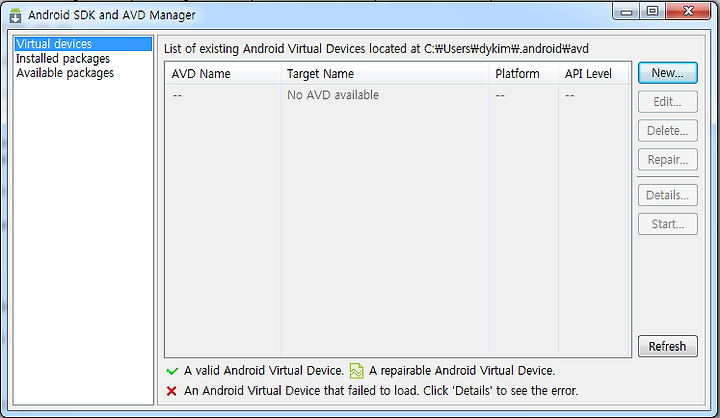Refresh the virtual device list
The height and width of the screenshot is (418, 720).
pyautogui.click(x=668, y=346)
